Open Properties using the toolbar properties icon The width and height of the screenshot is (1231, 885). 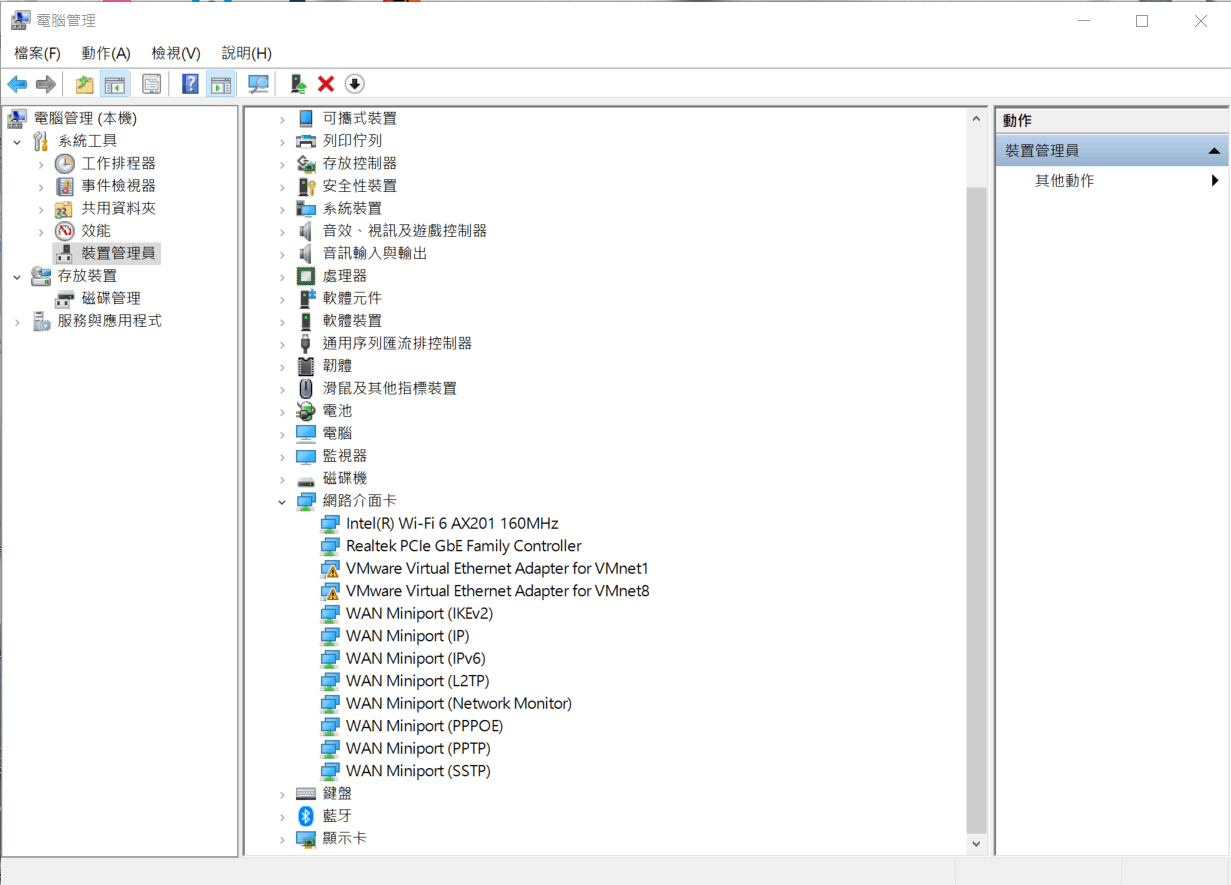pyautogui.click(x=151, y=84)
